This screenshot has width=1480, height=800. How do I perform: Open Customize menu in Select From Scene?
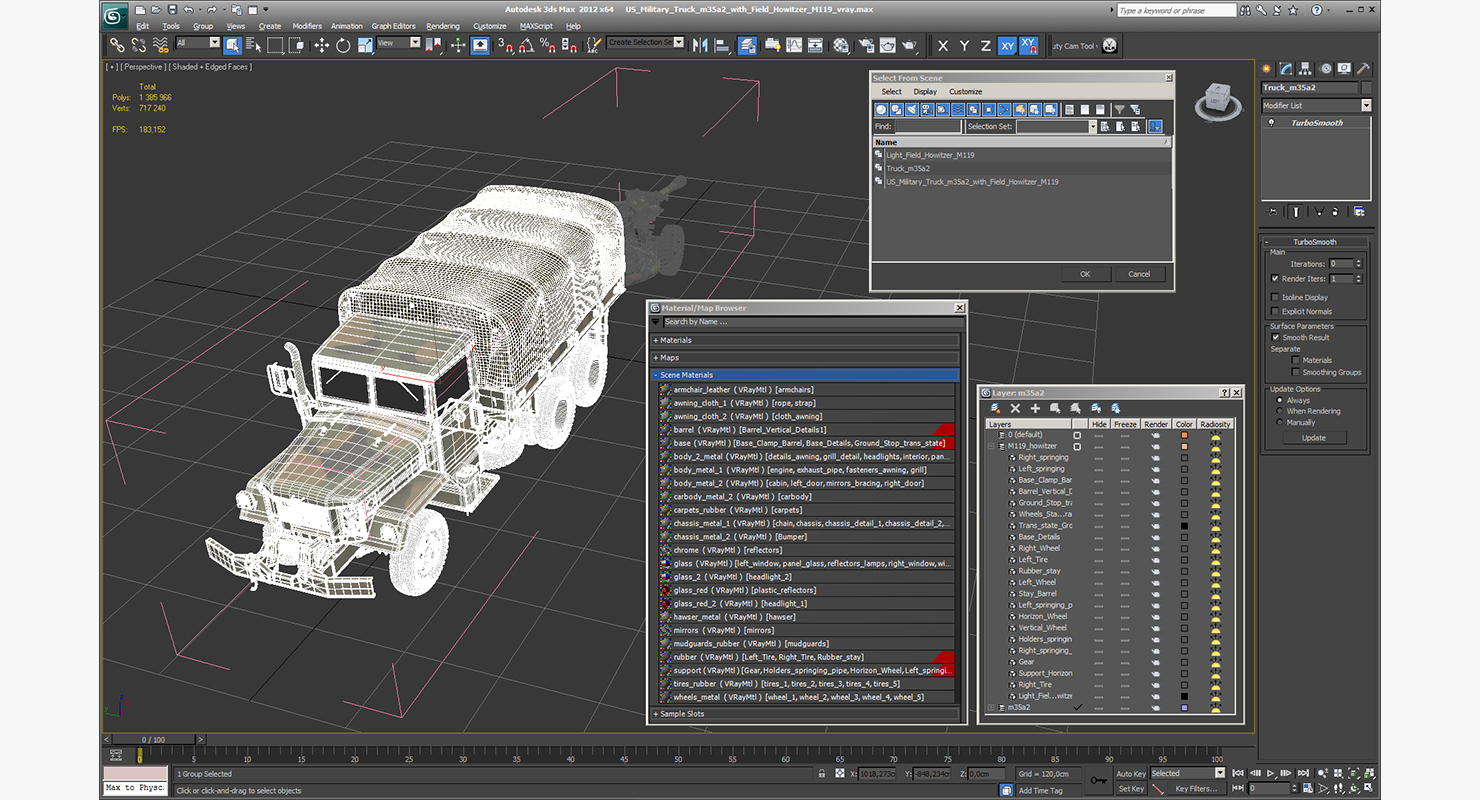[x=965, y=91]
